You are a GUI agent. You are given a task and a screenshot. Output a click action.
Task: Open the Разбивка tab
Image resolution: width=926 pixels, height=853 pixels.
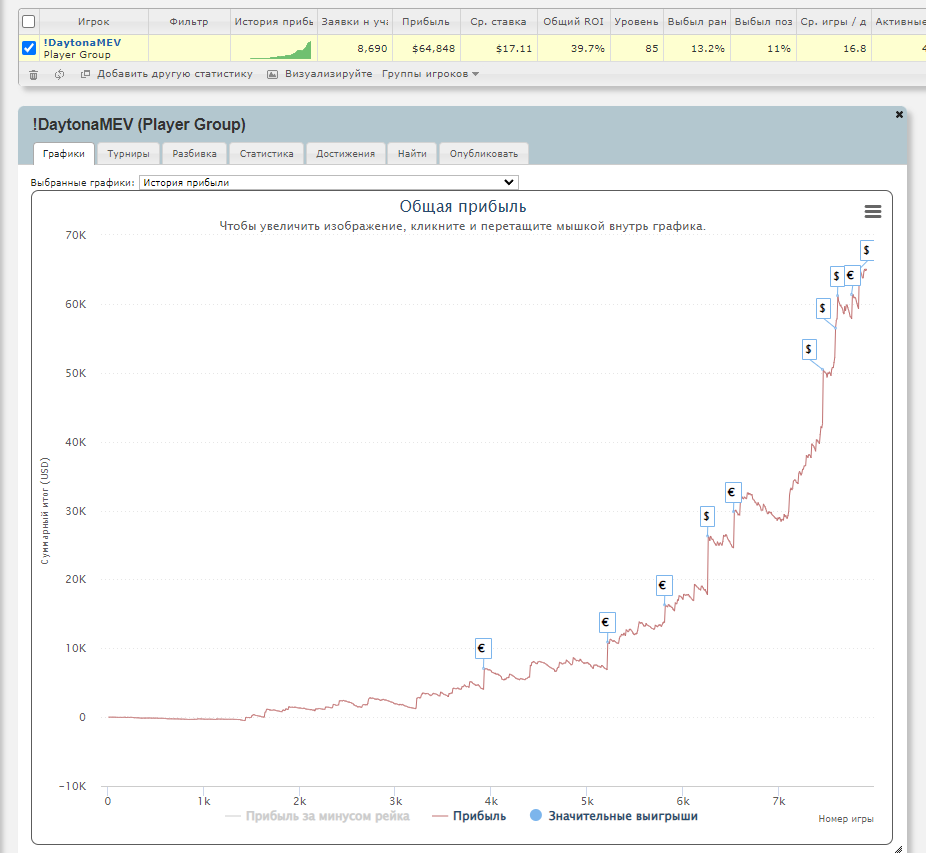click(x=194, y=154)
